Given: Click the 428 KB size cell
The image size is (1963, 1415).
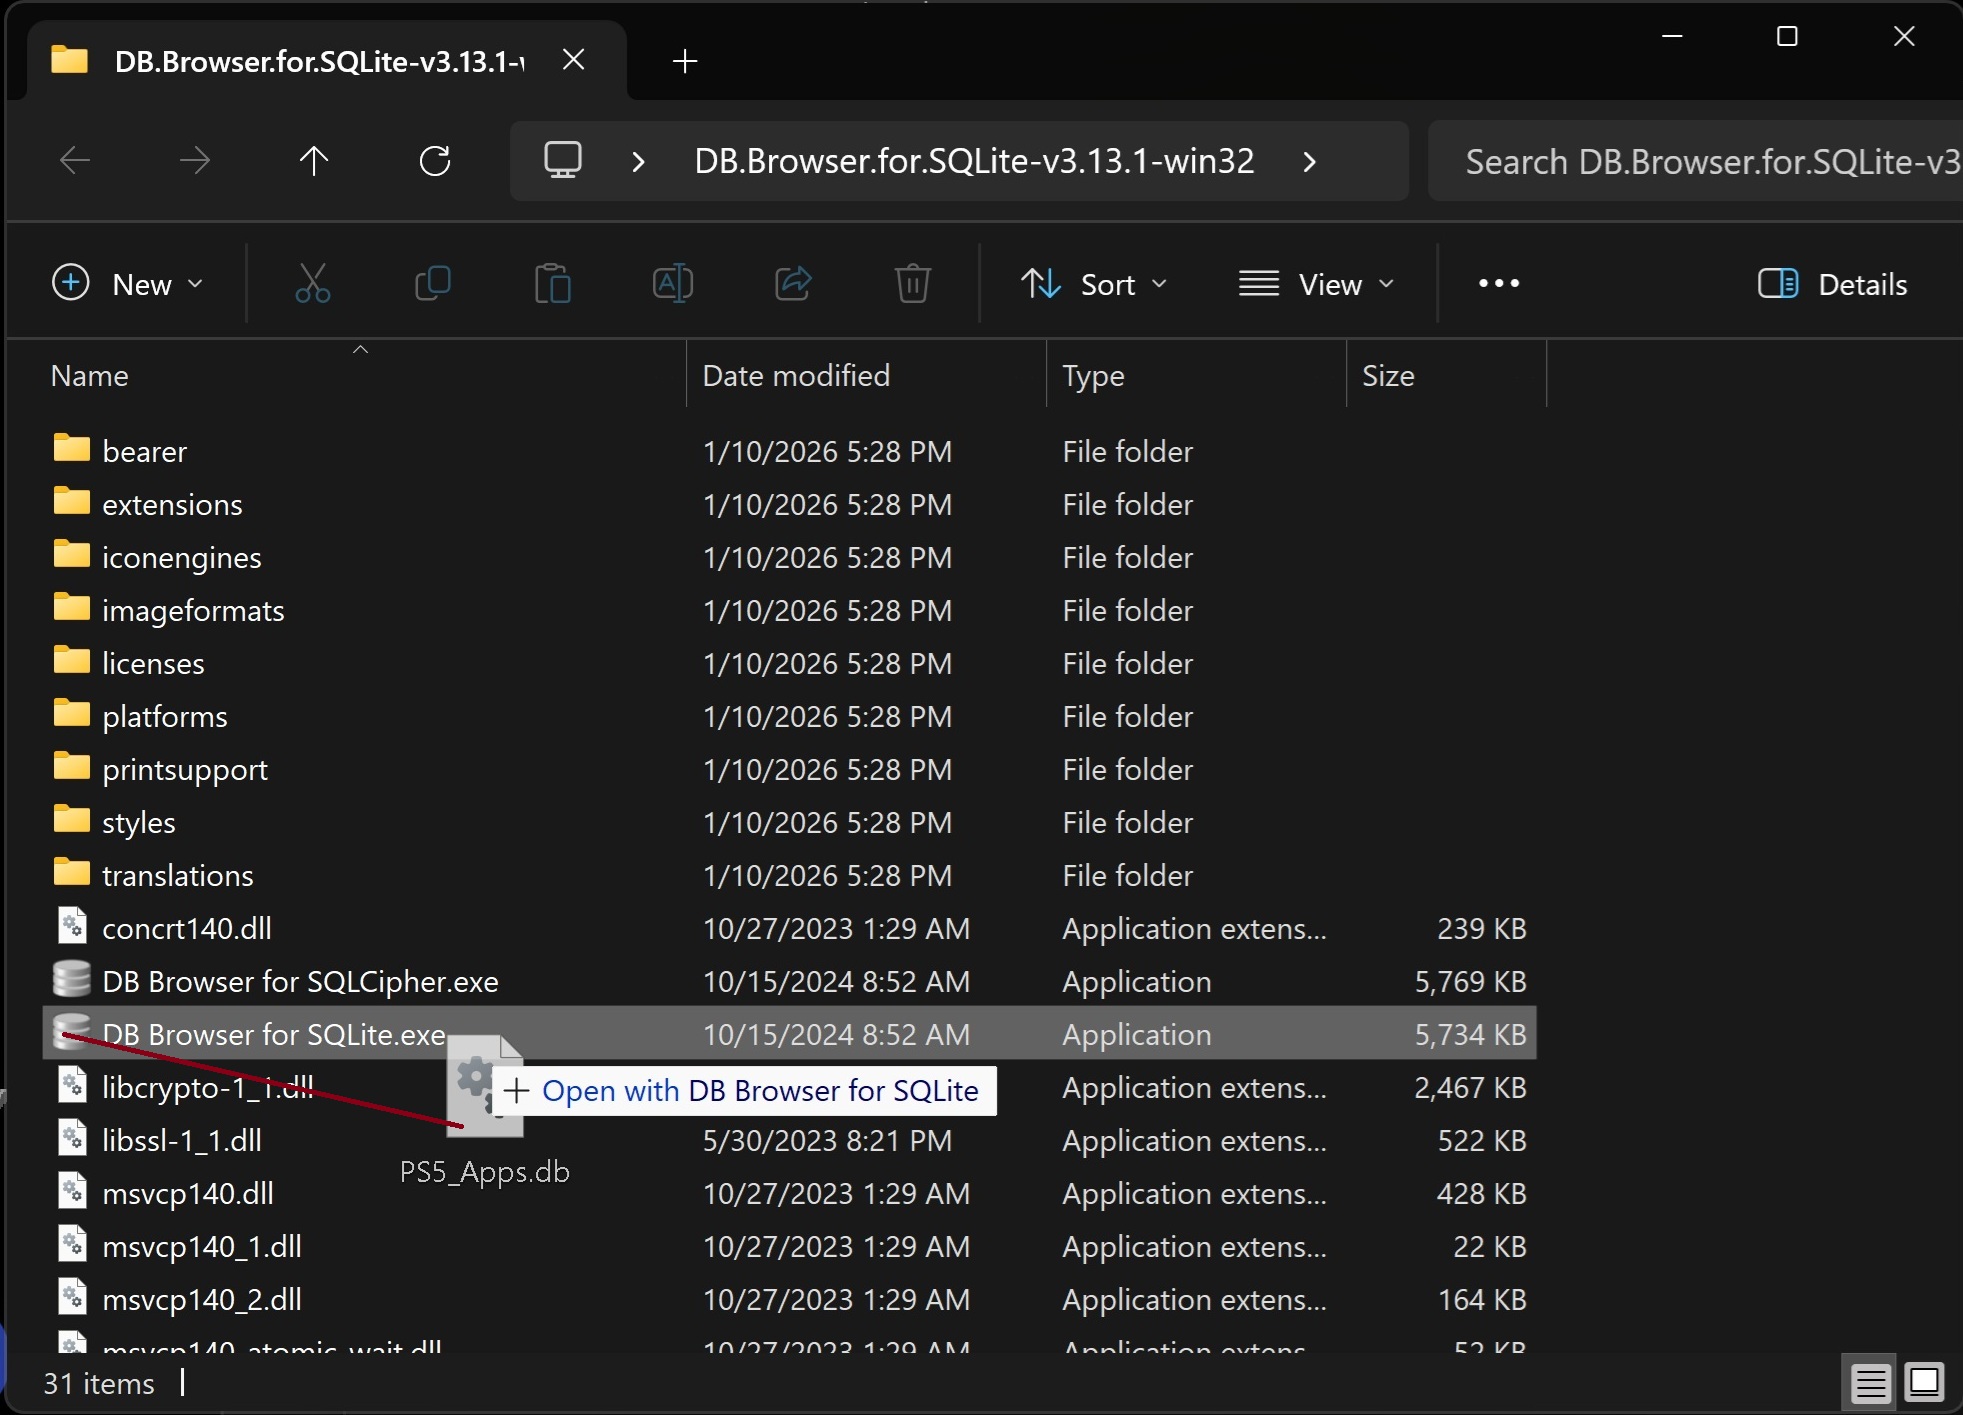Looking at the screenshot, I should click(1481, 1194).
